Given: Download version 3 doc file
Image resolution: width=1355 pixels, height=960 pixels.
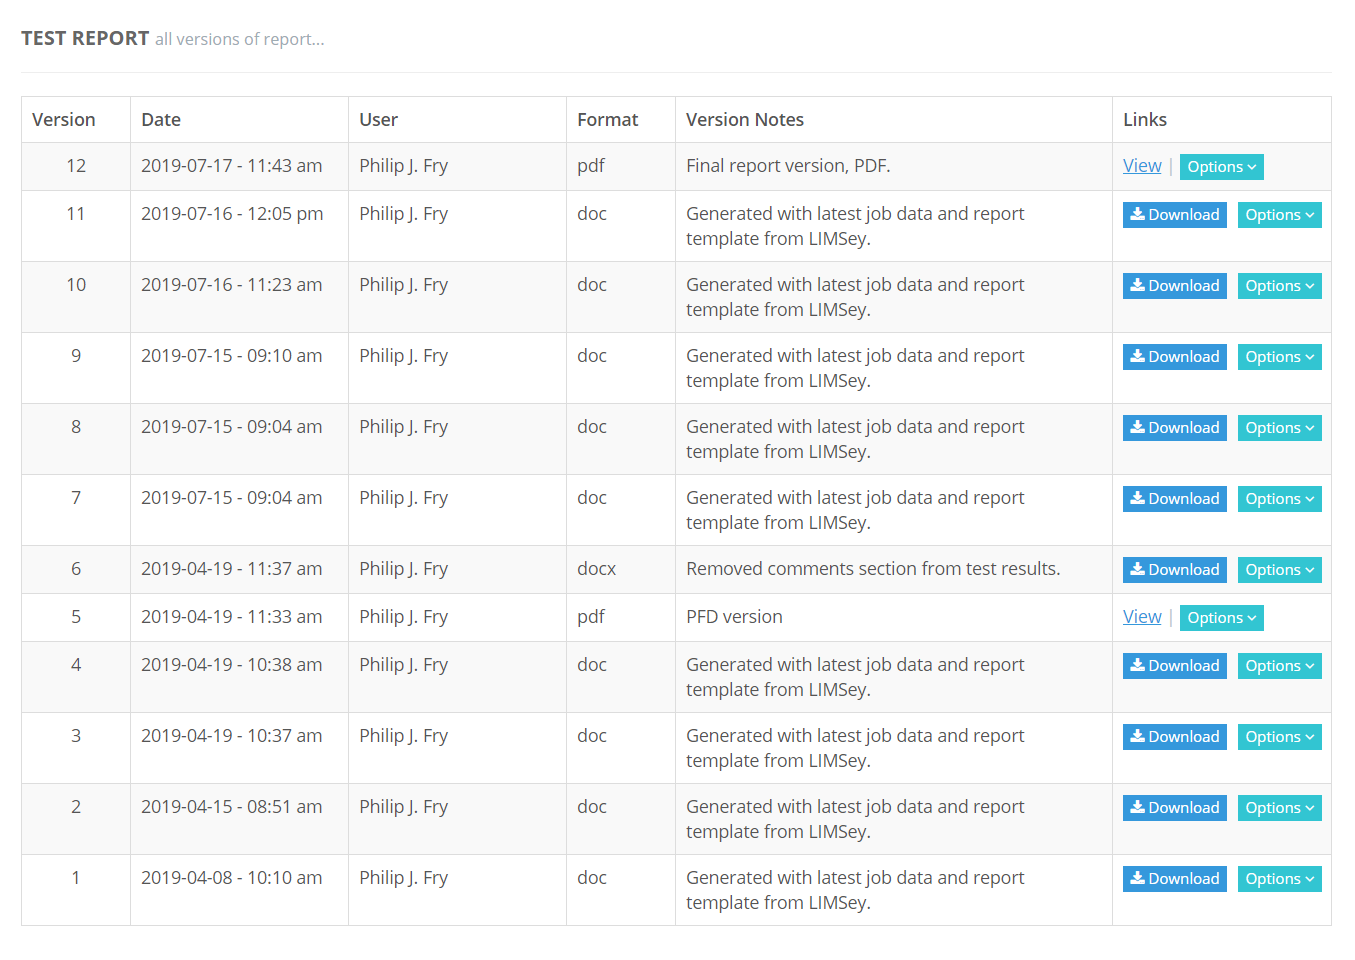Looking at the screenshot, I should [1174, 737].
